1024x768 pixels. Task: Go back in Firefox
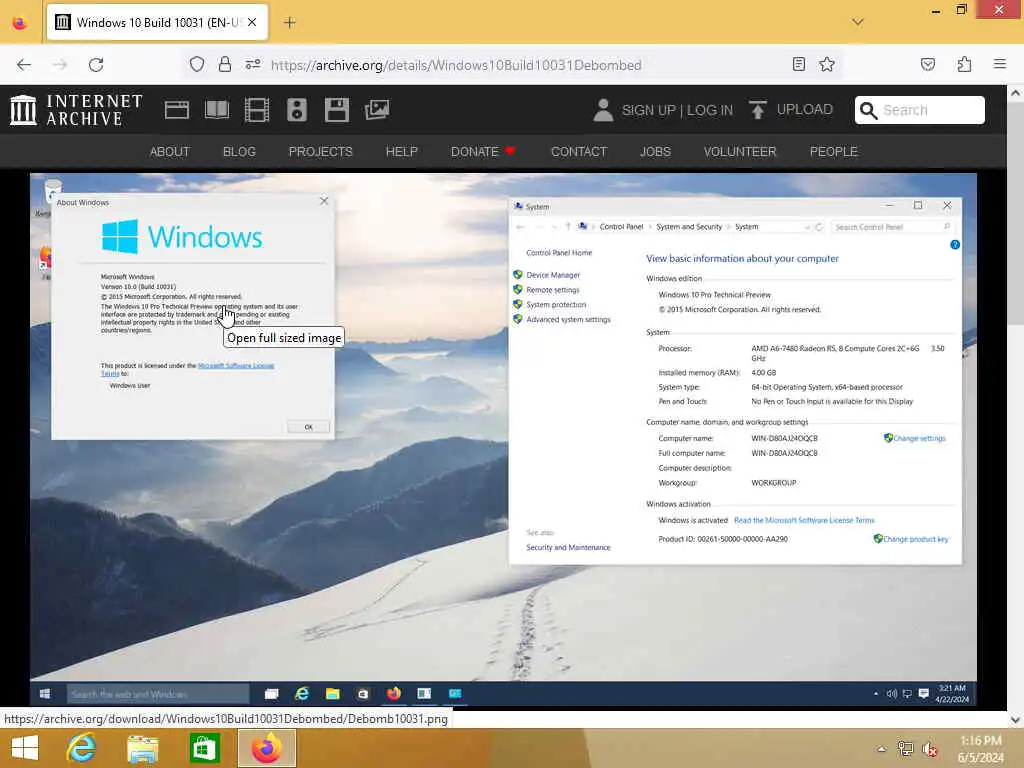(x=24, y=65)
